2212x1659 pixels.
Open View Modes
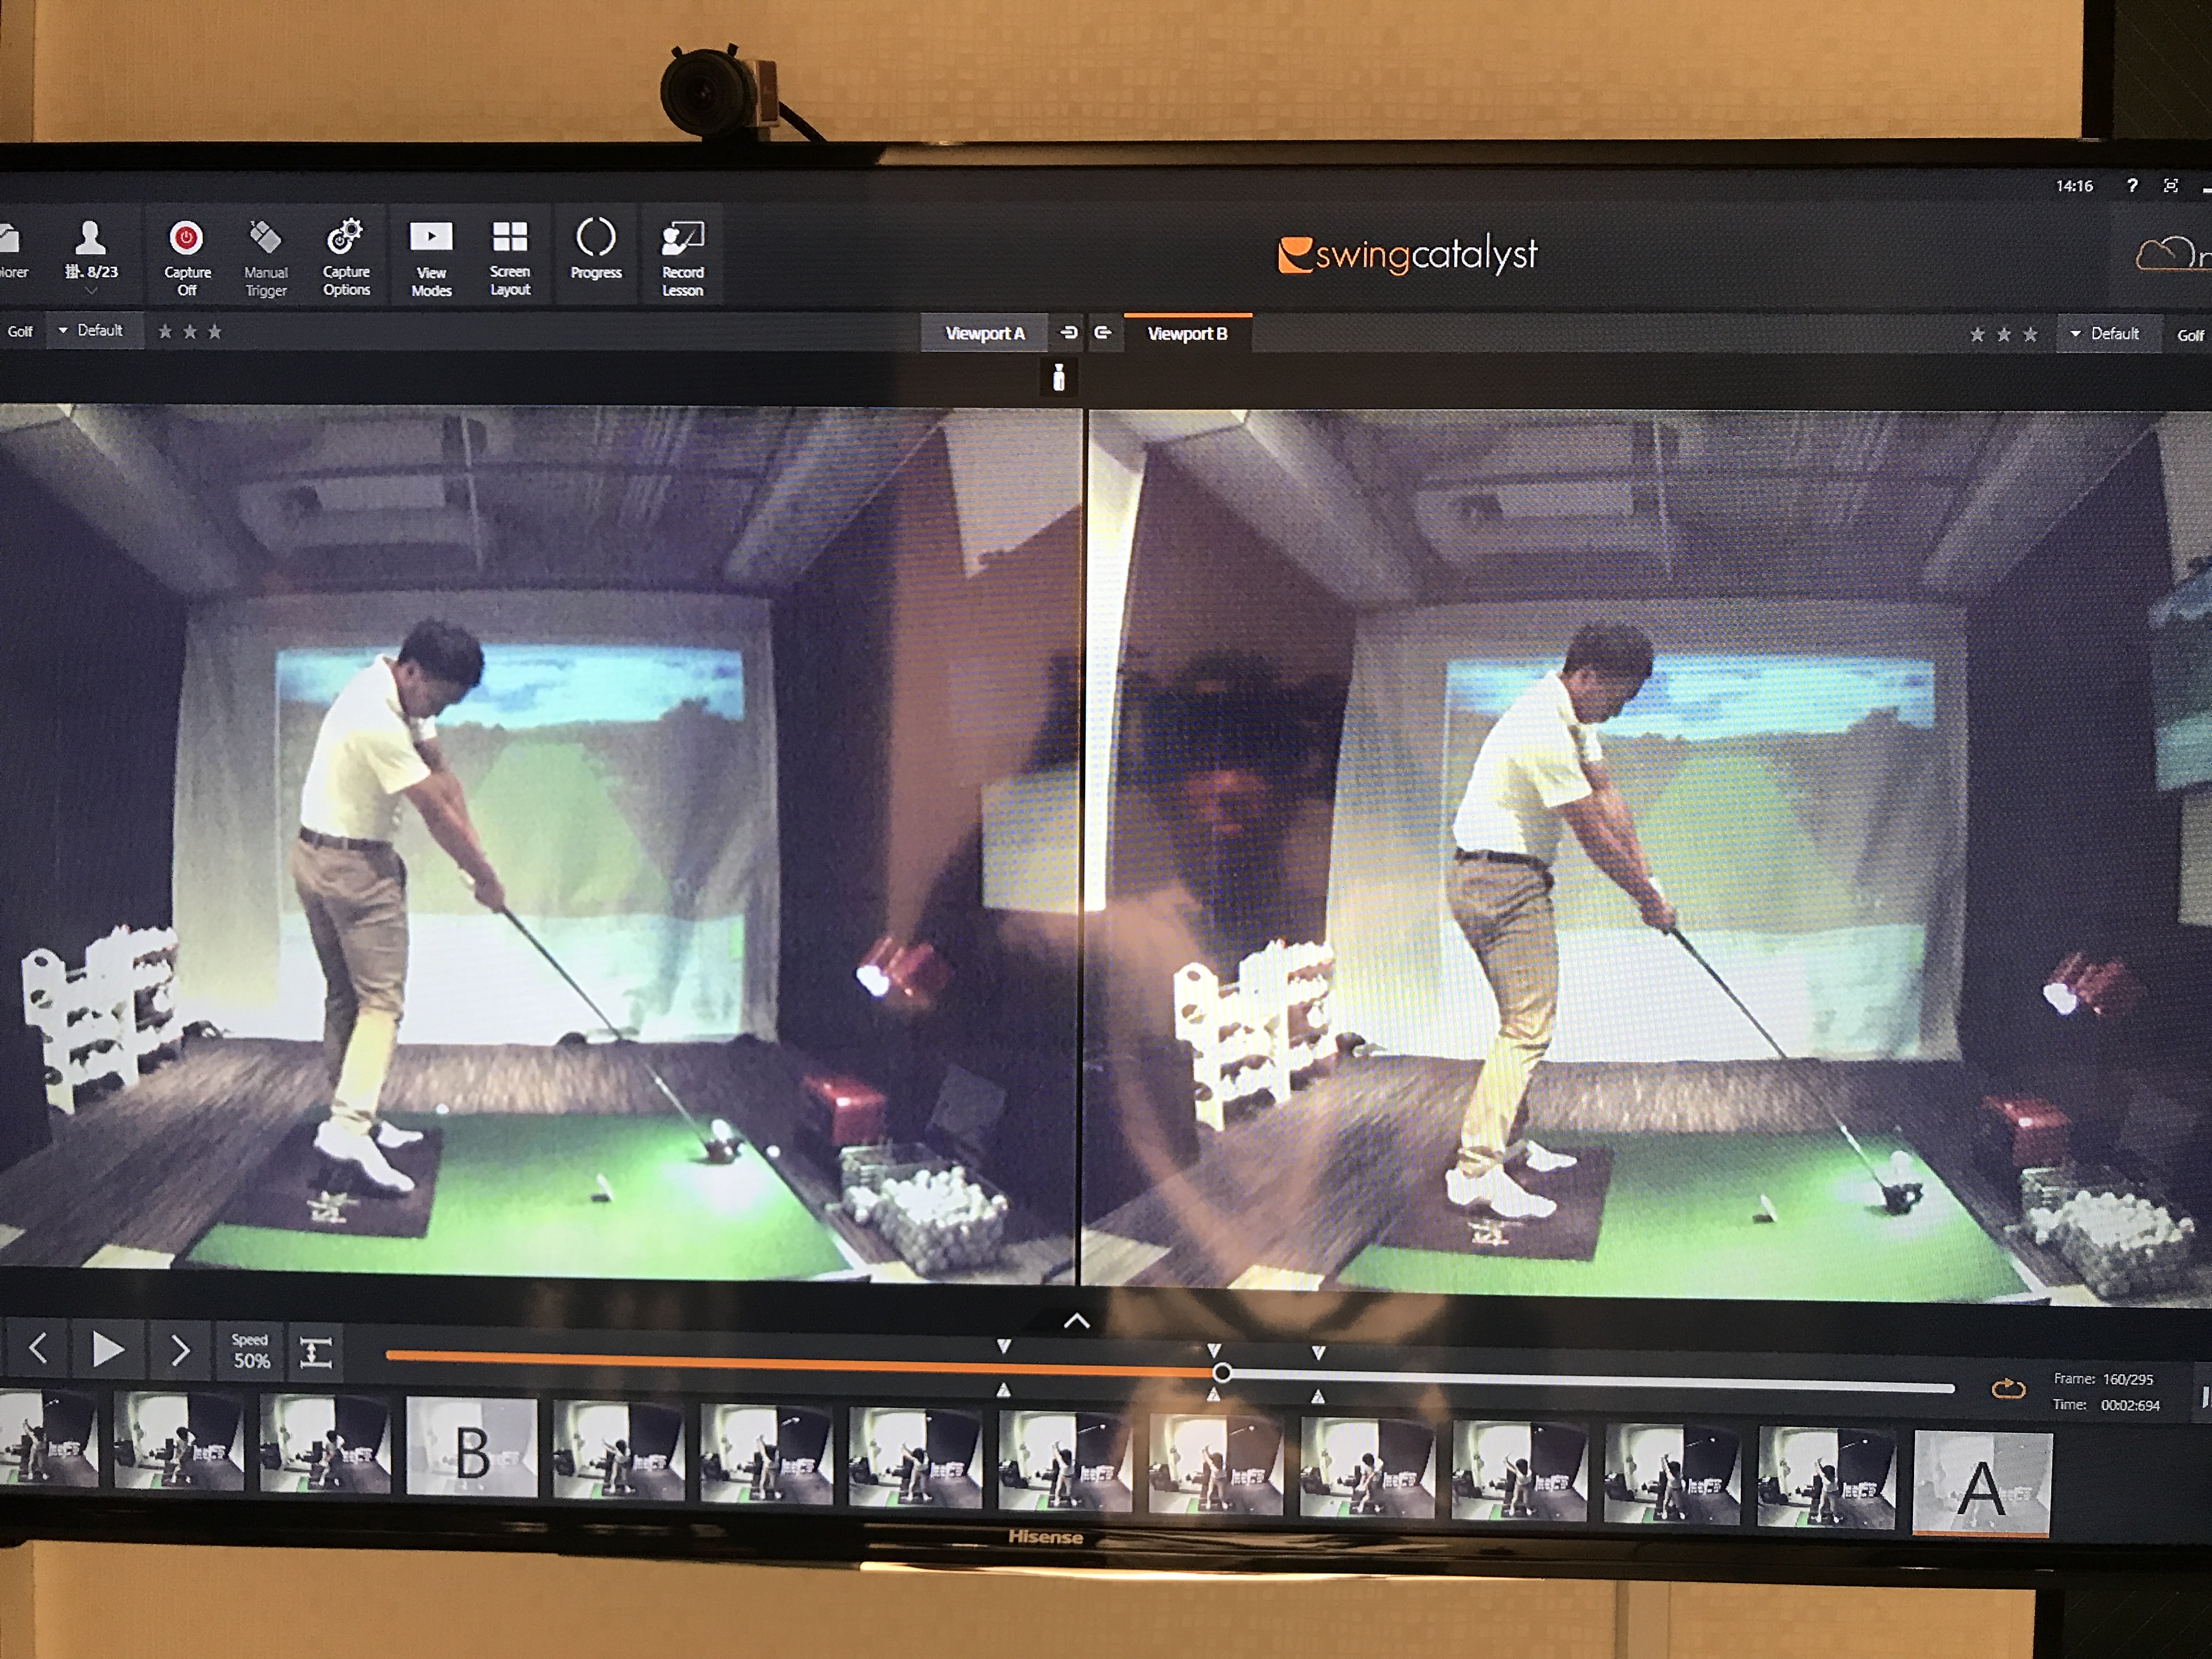point(431,258)
